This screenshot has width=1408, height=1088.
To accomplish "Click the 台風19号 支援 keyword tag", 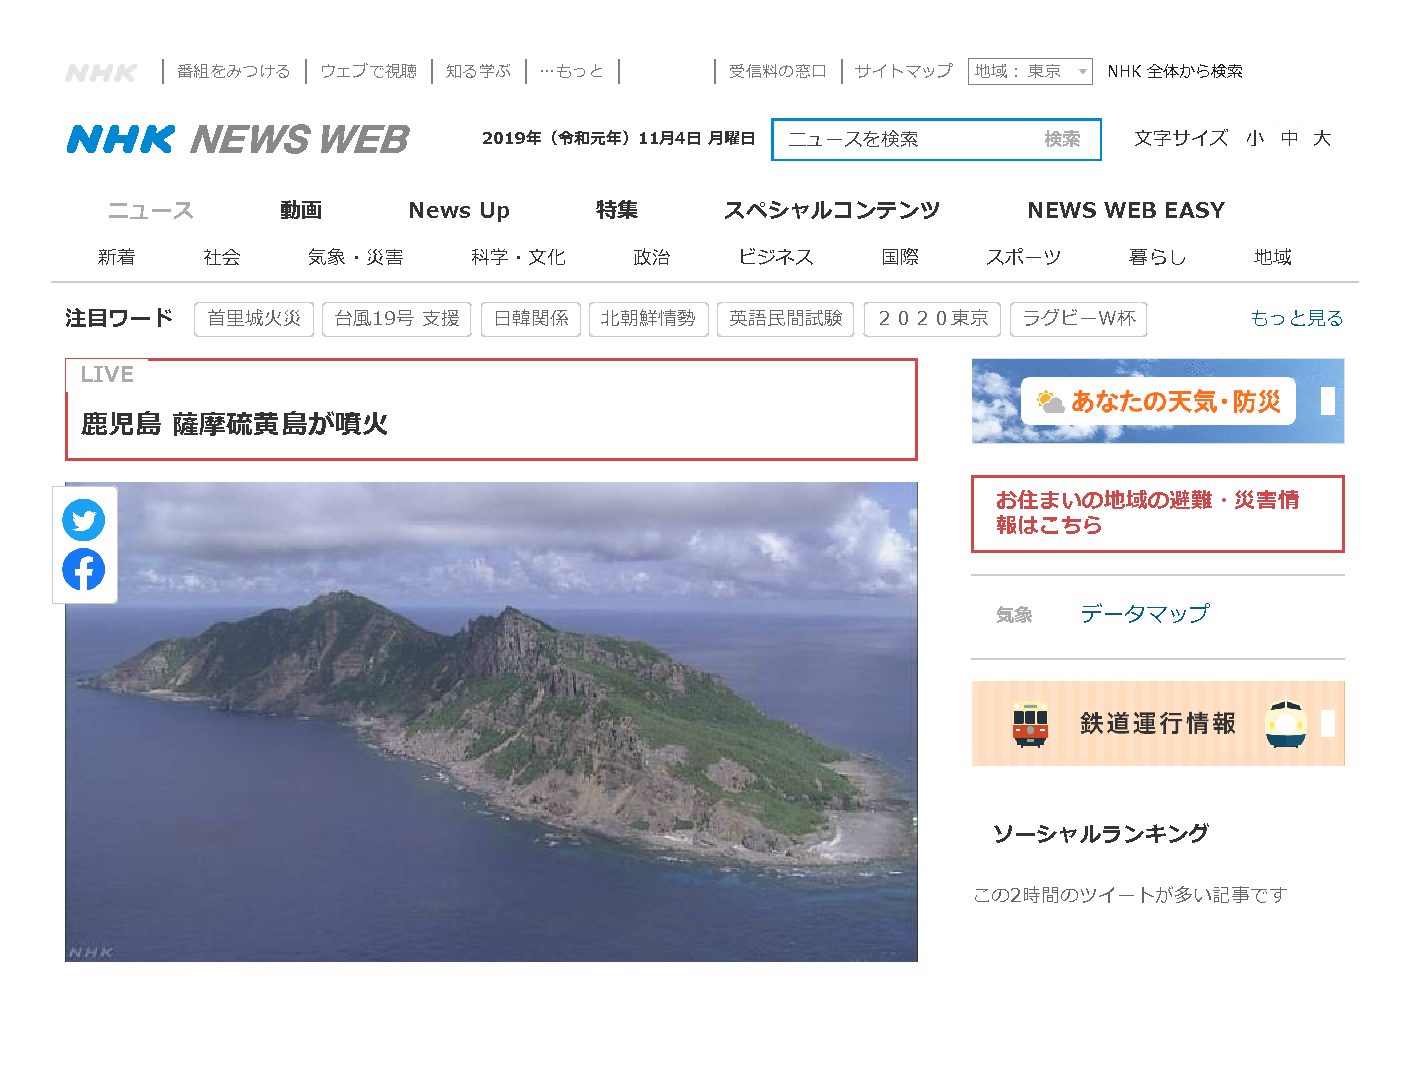I will 397,319.
